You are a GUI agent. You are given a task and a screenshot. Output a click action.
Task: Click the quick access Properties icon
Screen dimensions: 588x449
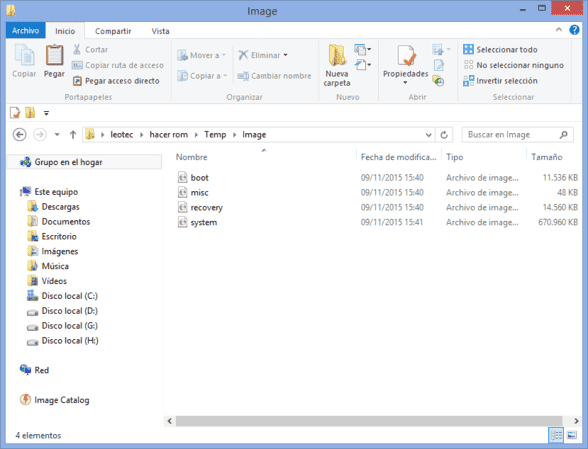click(15, 113)
